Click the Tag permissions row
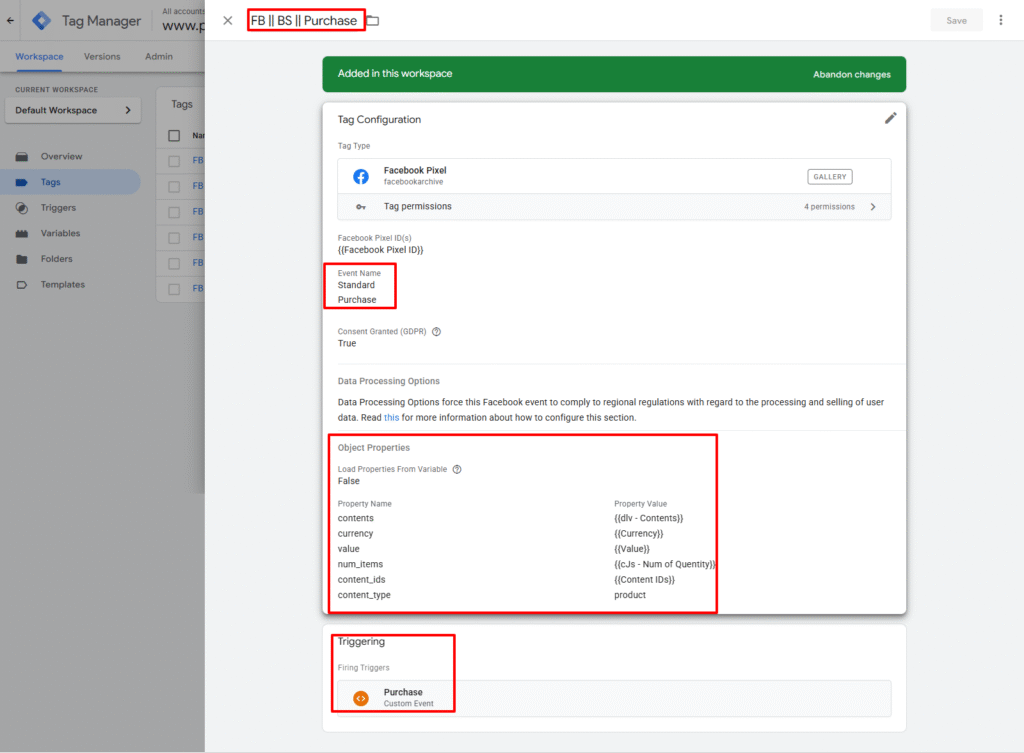1024x753 pixels. (614, 207)
